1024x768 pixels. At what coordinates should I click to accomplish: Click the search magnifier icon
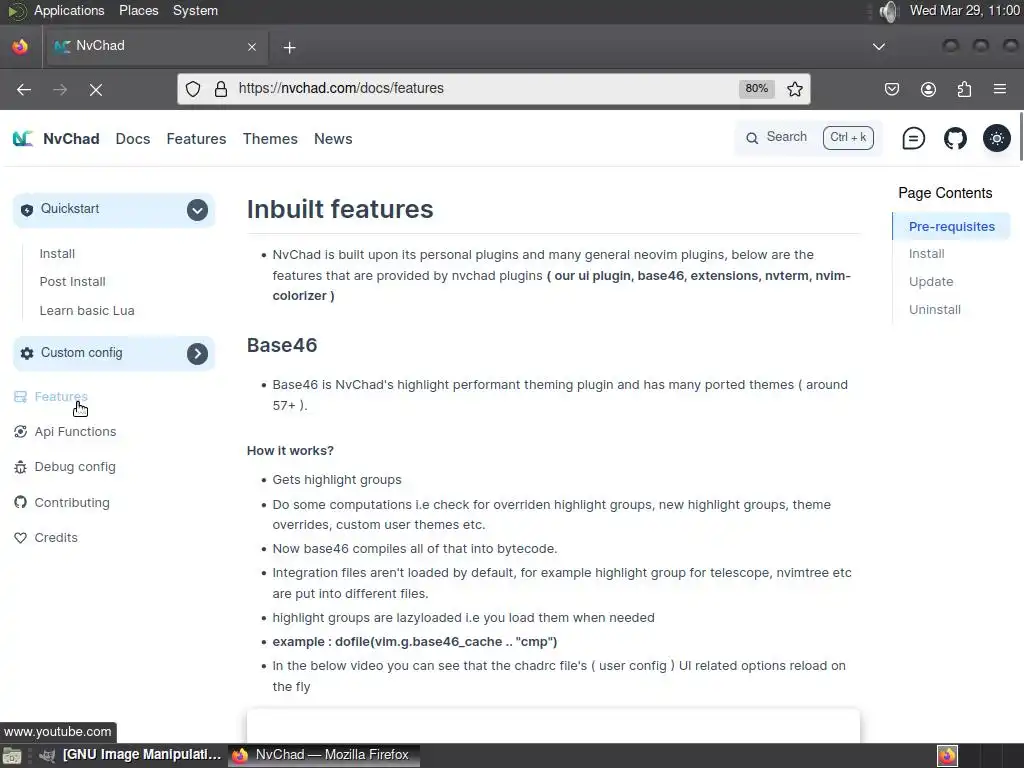(x=752, y=138)
